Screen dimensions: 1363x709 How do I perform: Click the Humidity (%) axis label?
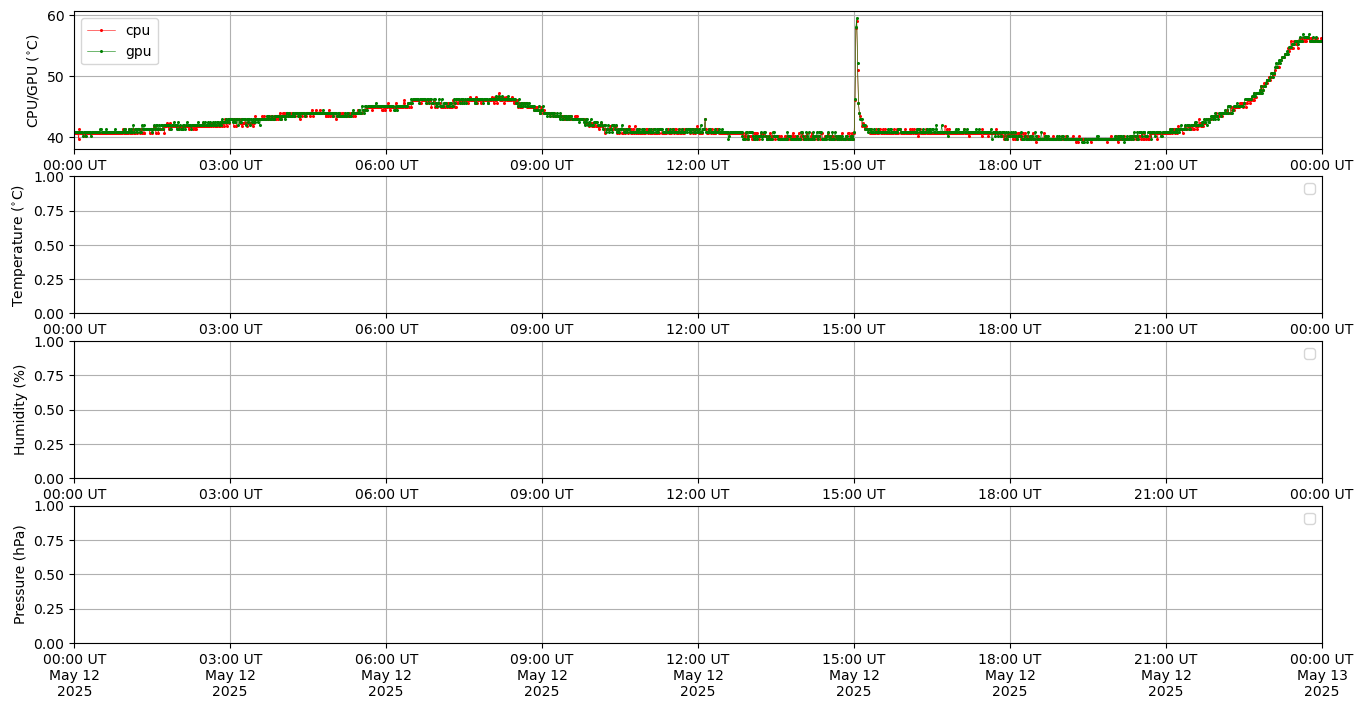[18, 410]
